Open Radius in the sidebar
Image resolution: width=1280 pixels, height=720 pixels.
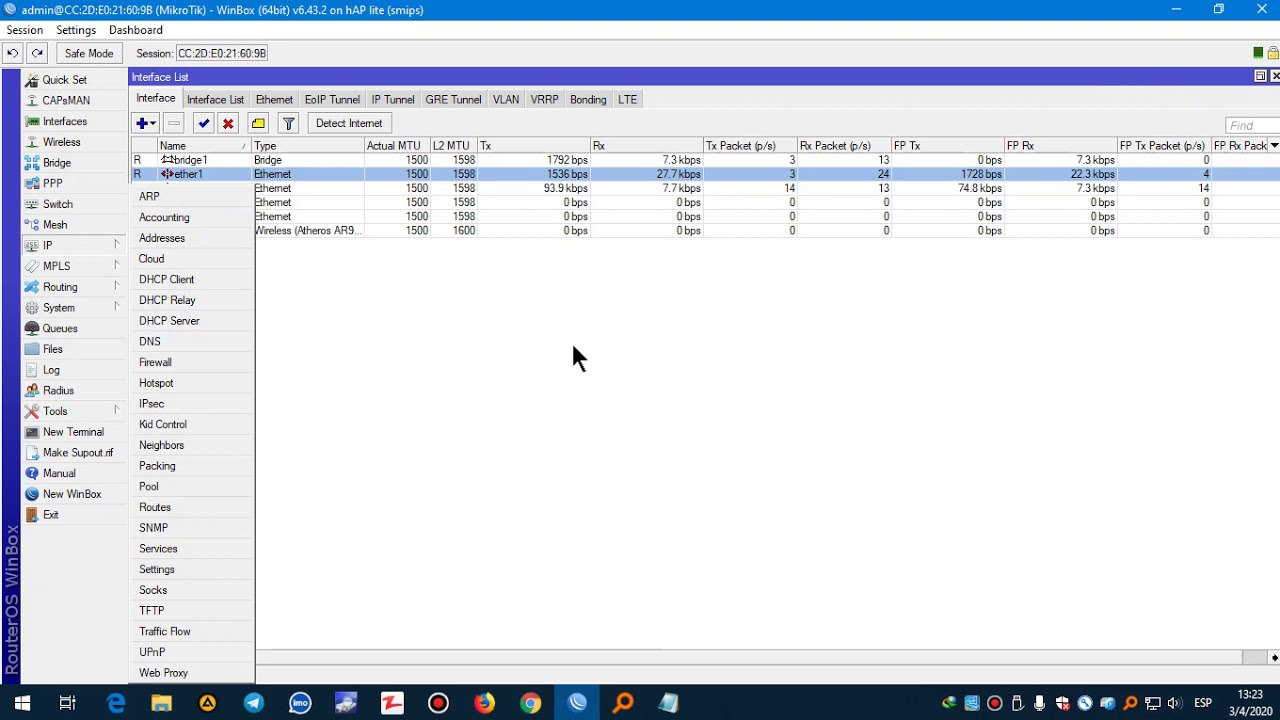[x=58, y=391]
